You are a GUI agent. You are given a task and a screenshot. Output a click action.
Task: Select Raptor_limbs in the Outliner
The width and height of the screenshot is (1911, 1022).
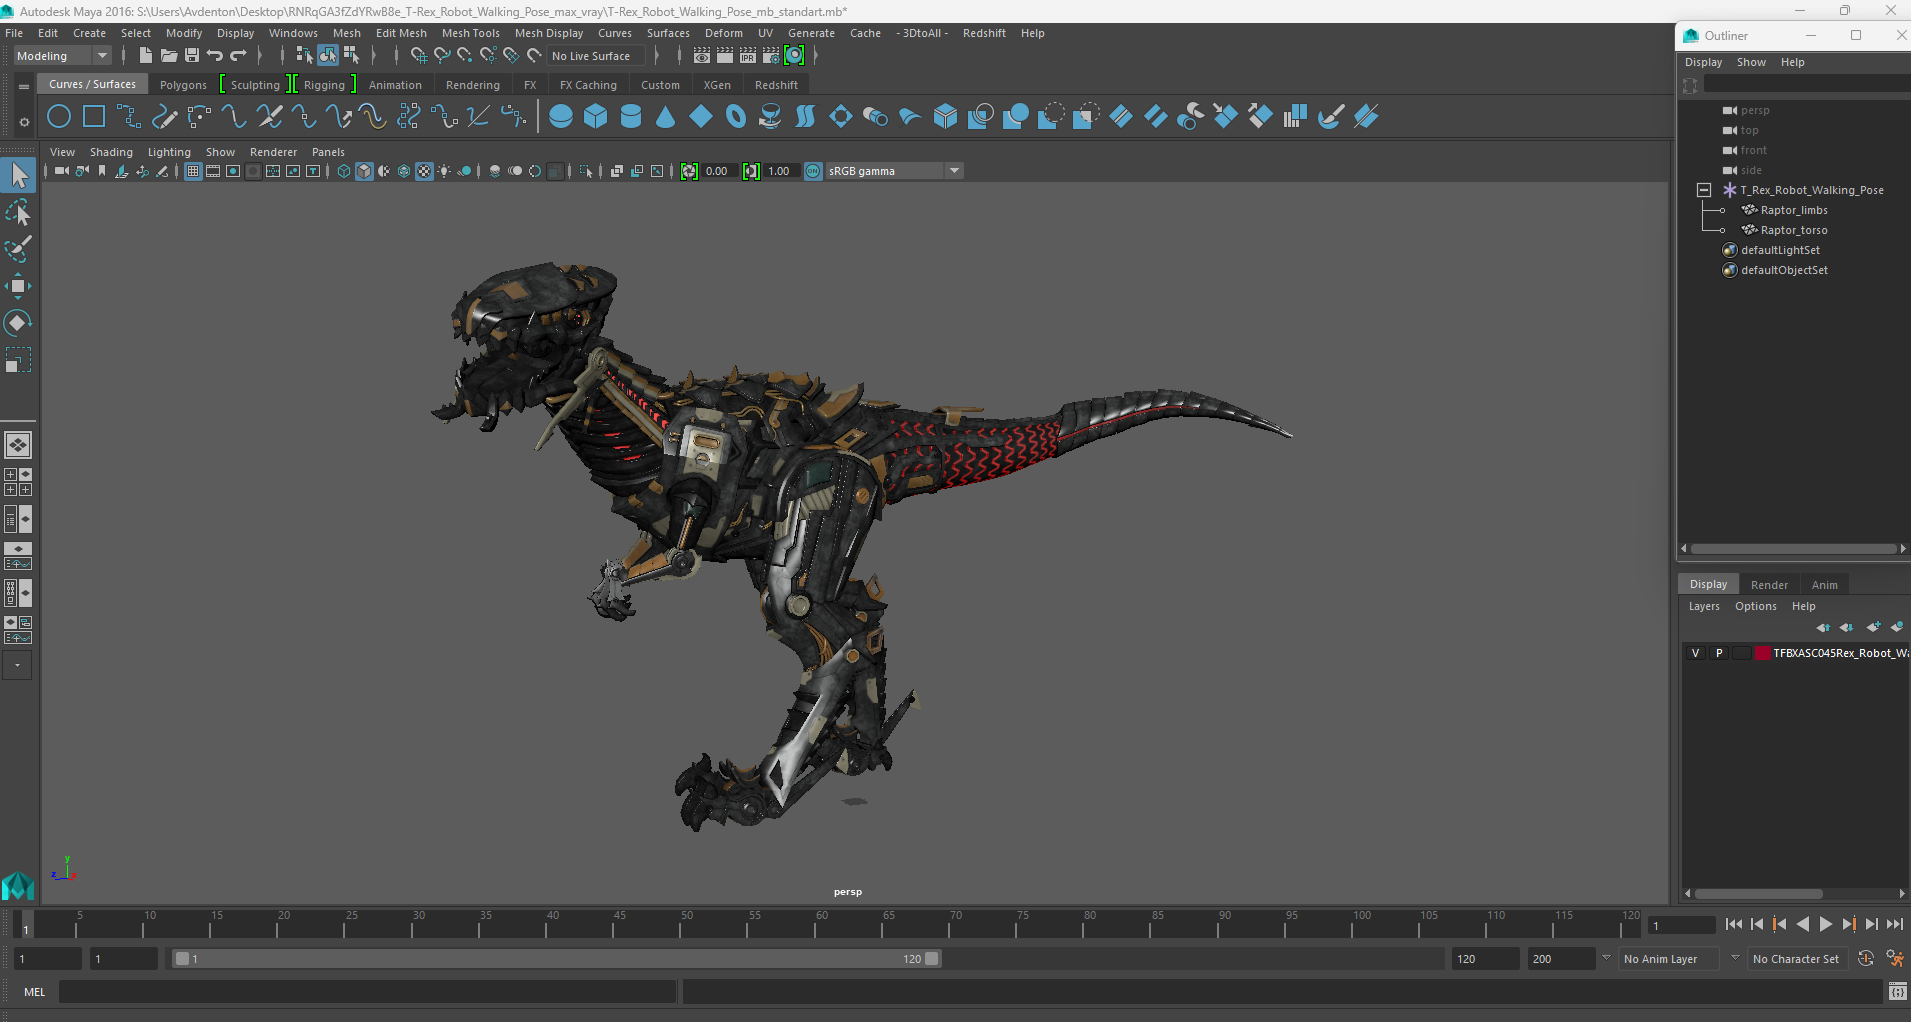[1793, 210]
